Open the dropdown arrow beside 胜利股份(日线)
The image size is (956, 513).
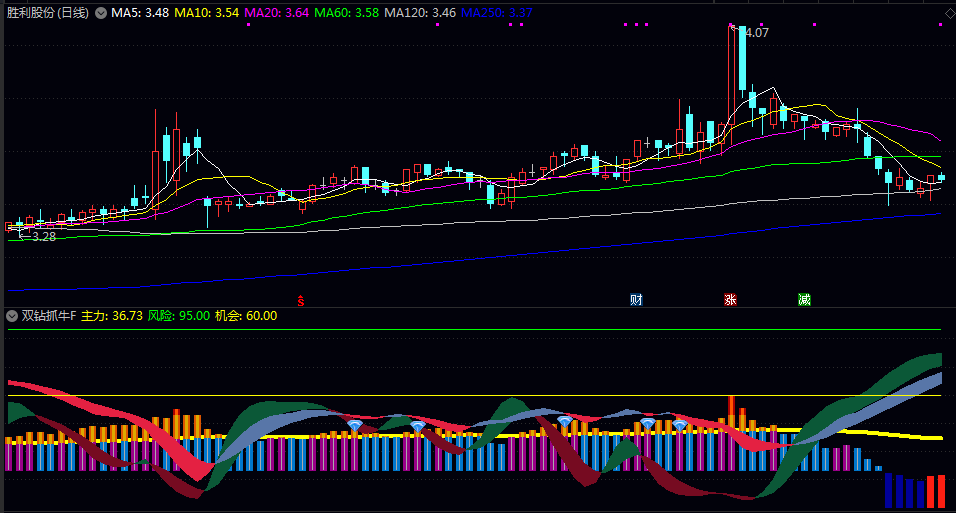[x=101, y=13]
